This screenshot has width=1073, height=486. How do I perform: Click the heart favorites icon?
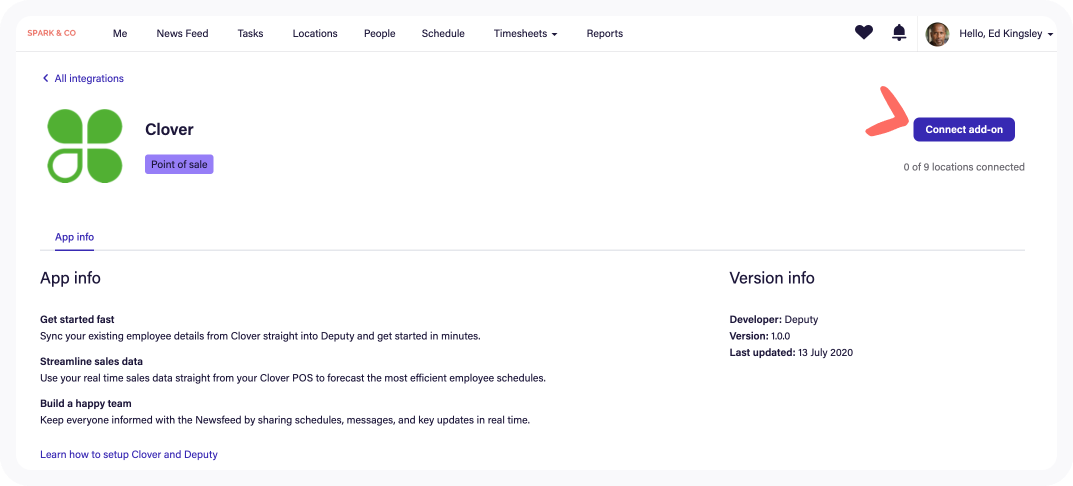864,33
